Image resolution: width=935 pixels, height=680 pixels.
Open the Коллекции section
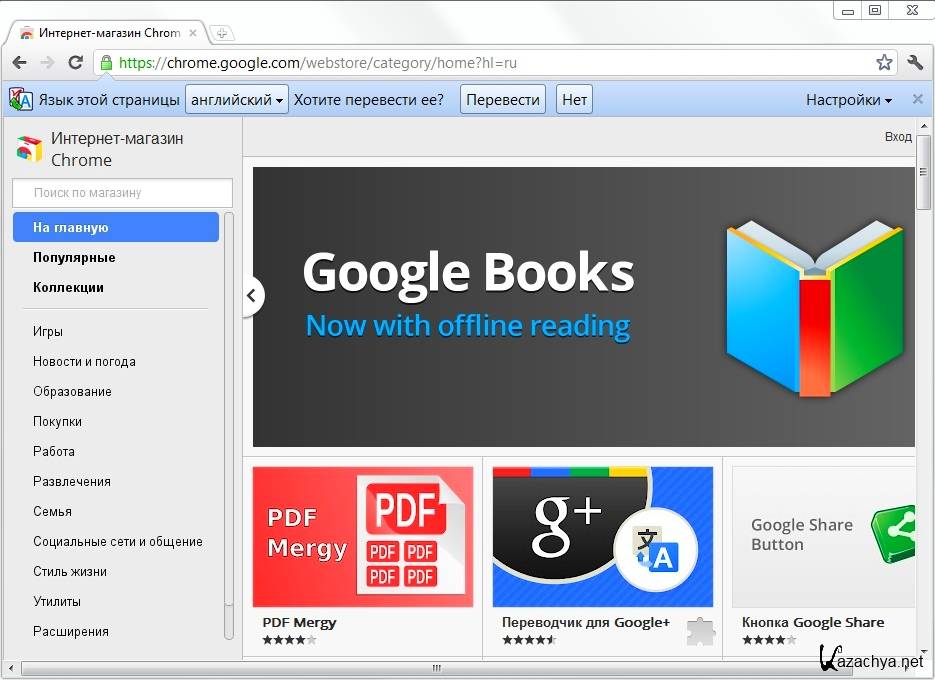tap(68, 287)
